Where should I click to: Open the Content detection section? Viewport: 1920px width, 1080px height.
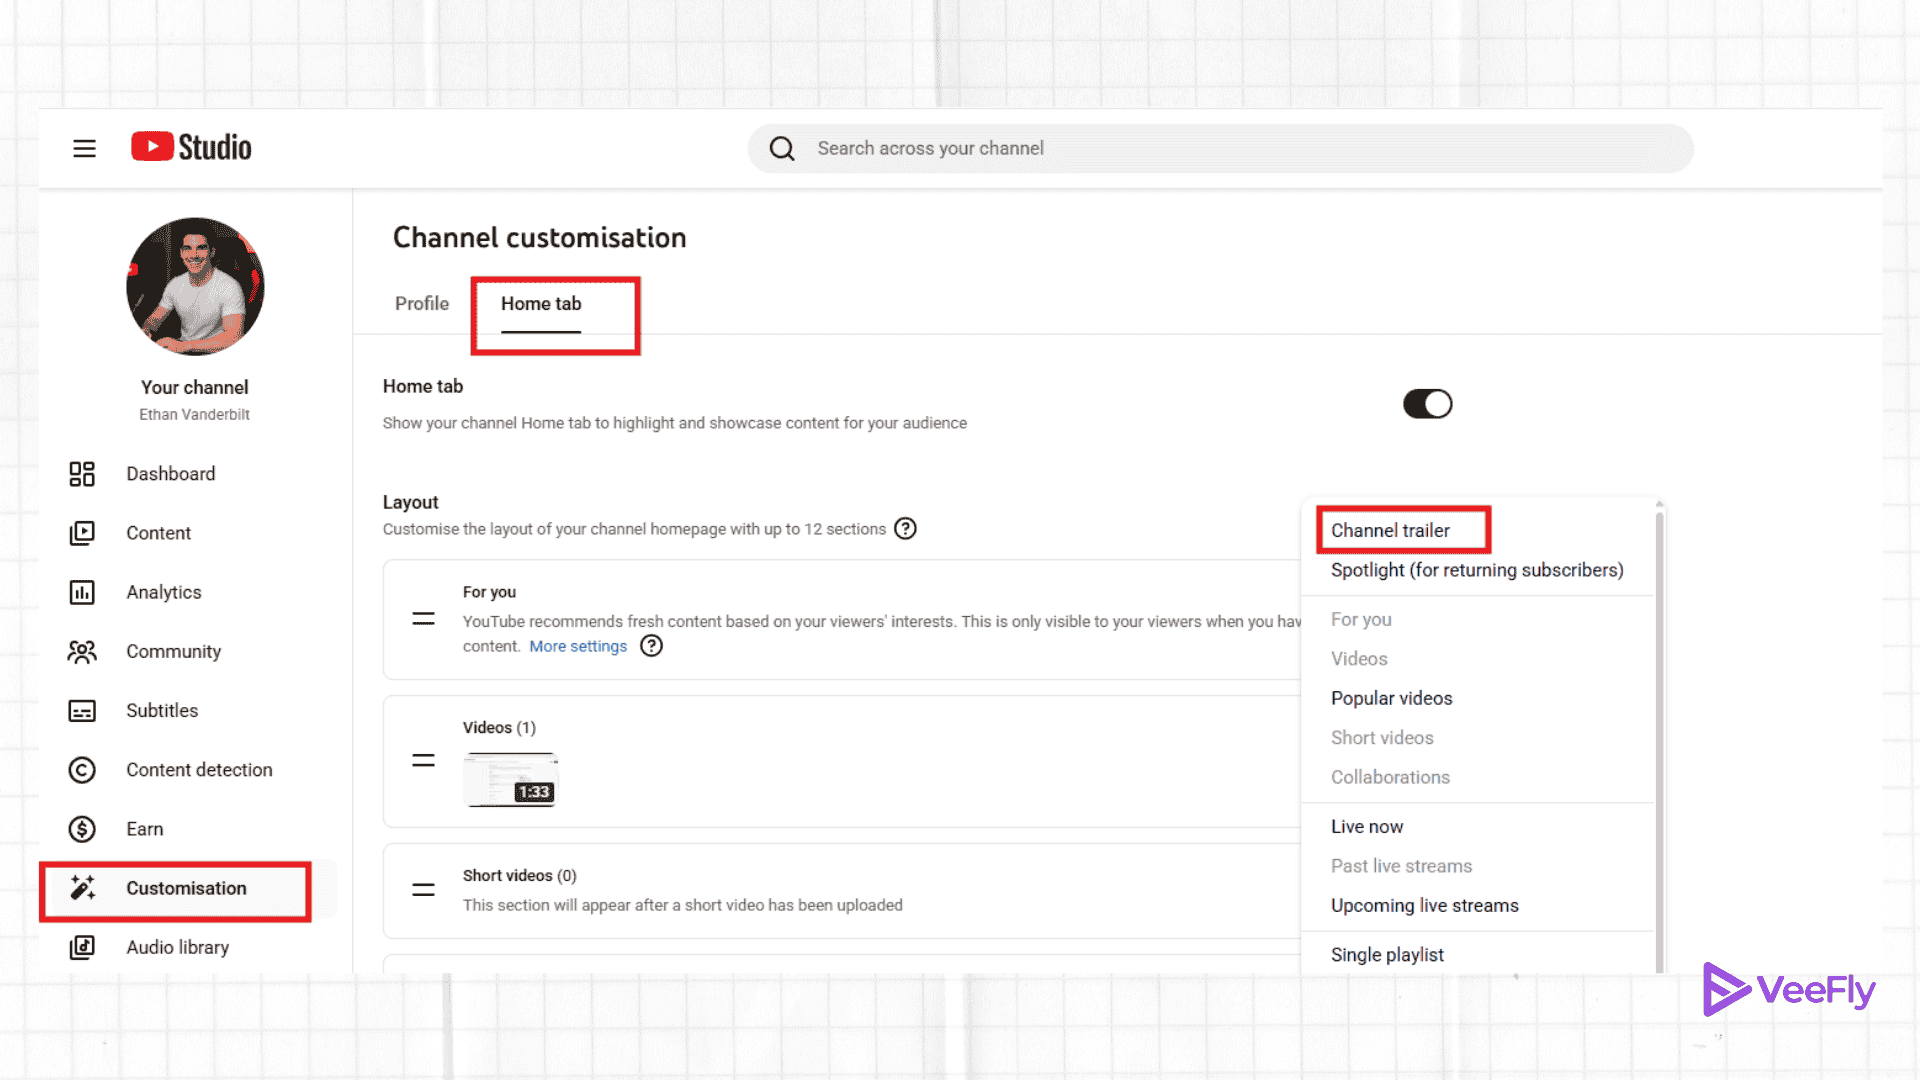coord(199,769)
